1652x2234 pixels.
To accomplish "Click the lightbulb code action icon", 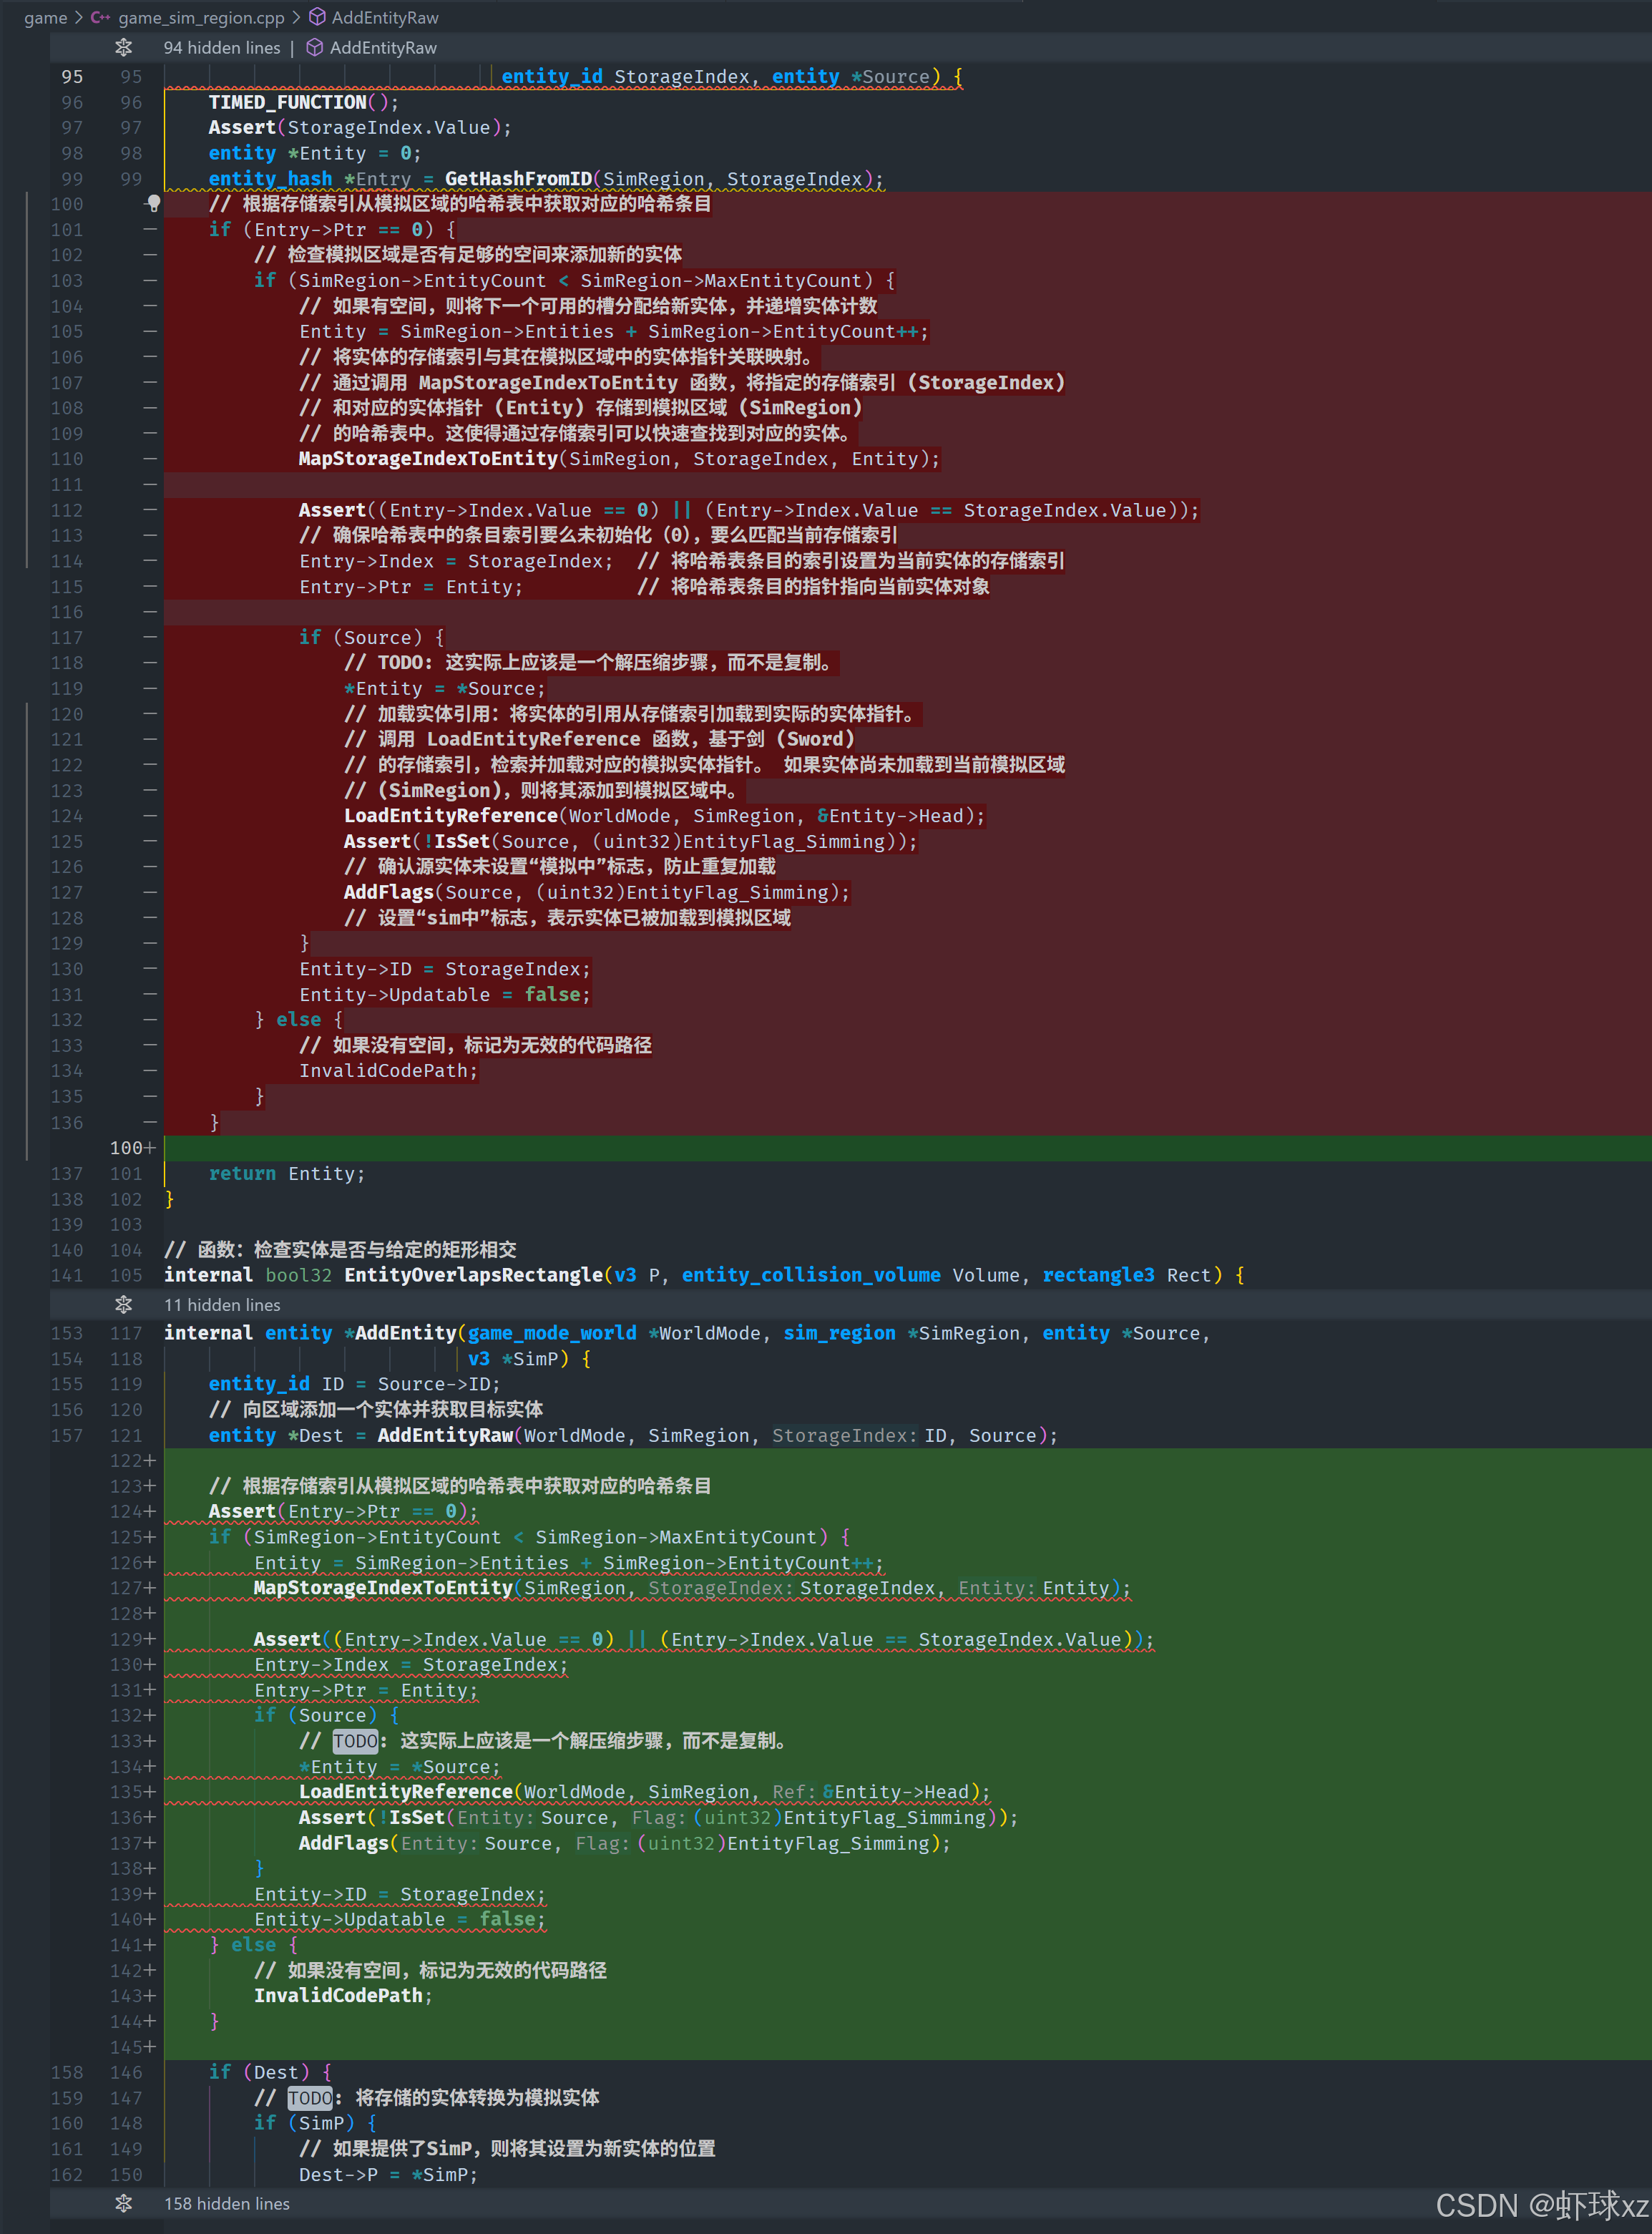I will point(153,203).
